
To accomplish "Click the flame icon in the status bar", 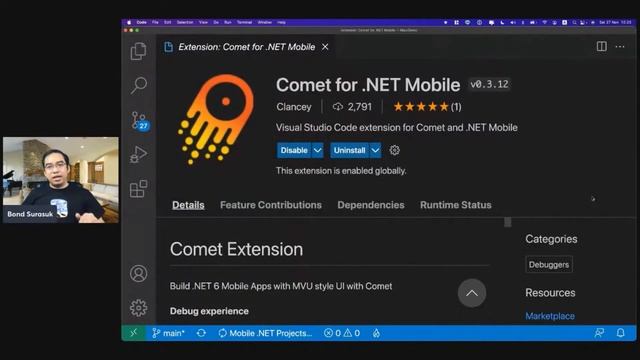I will pos(376,333).
